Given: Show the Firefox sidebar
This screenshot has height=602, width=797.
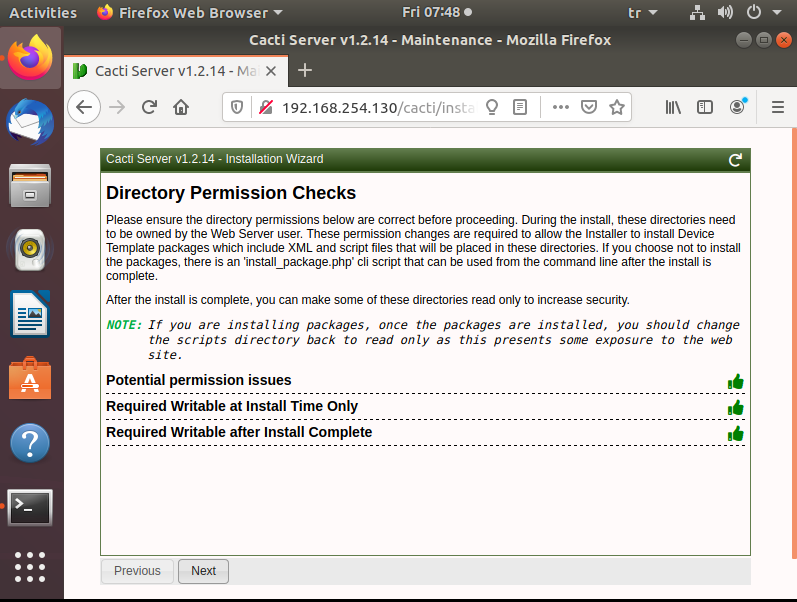Looking at the screenshot, I should [705, 107].
